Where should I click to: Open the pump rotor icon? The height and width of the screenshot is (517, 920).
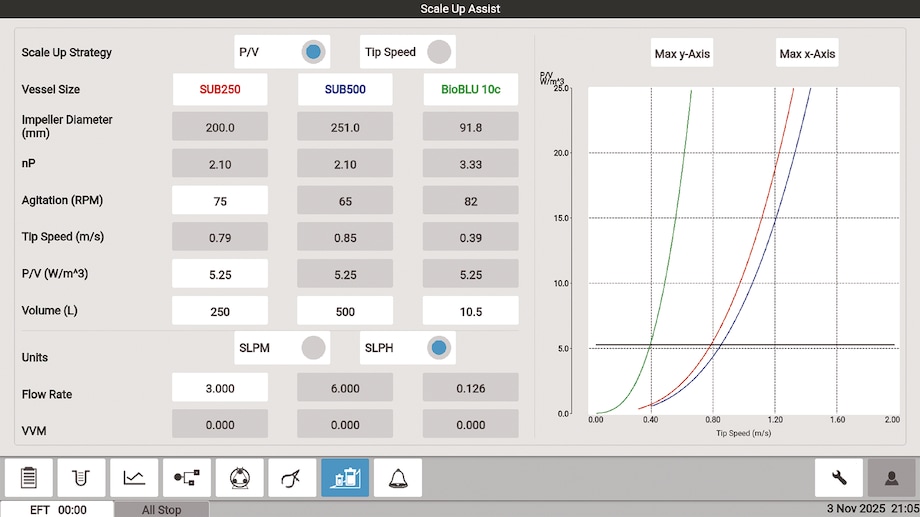239,478
